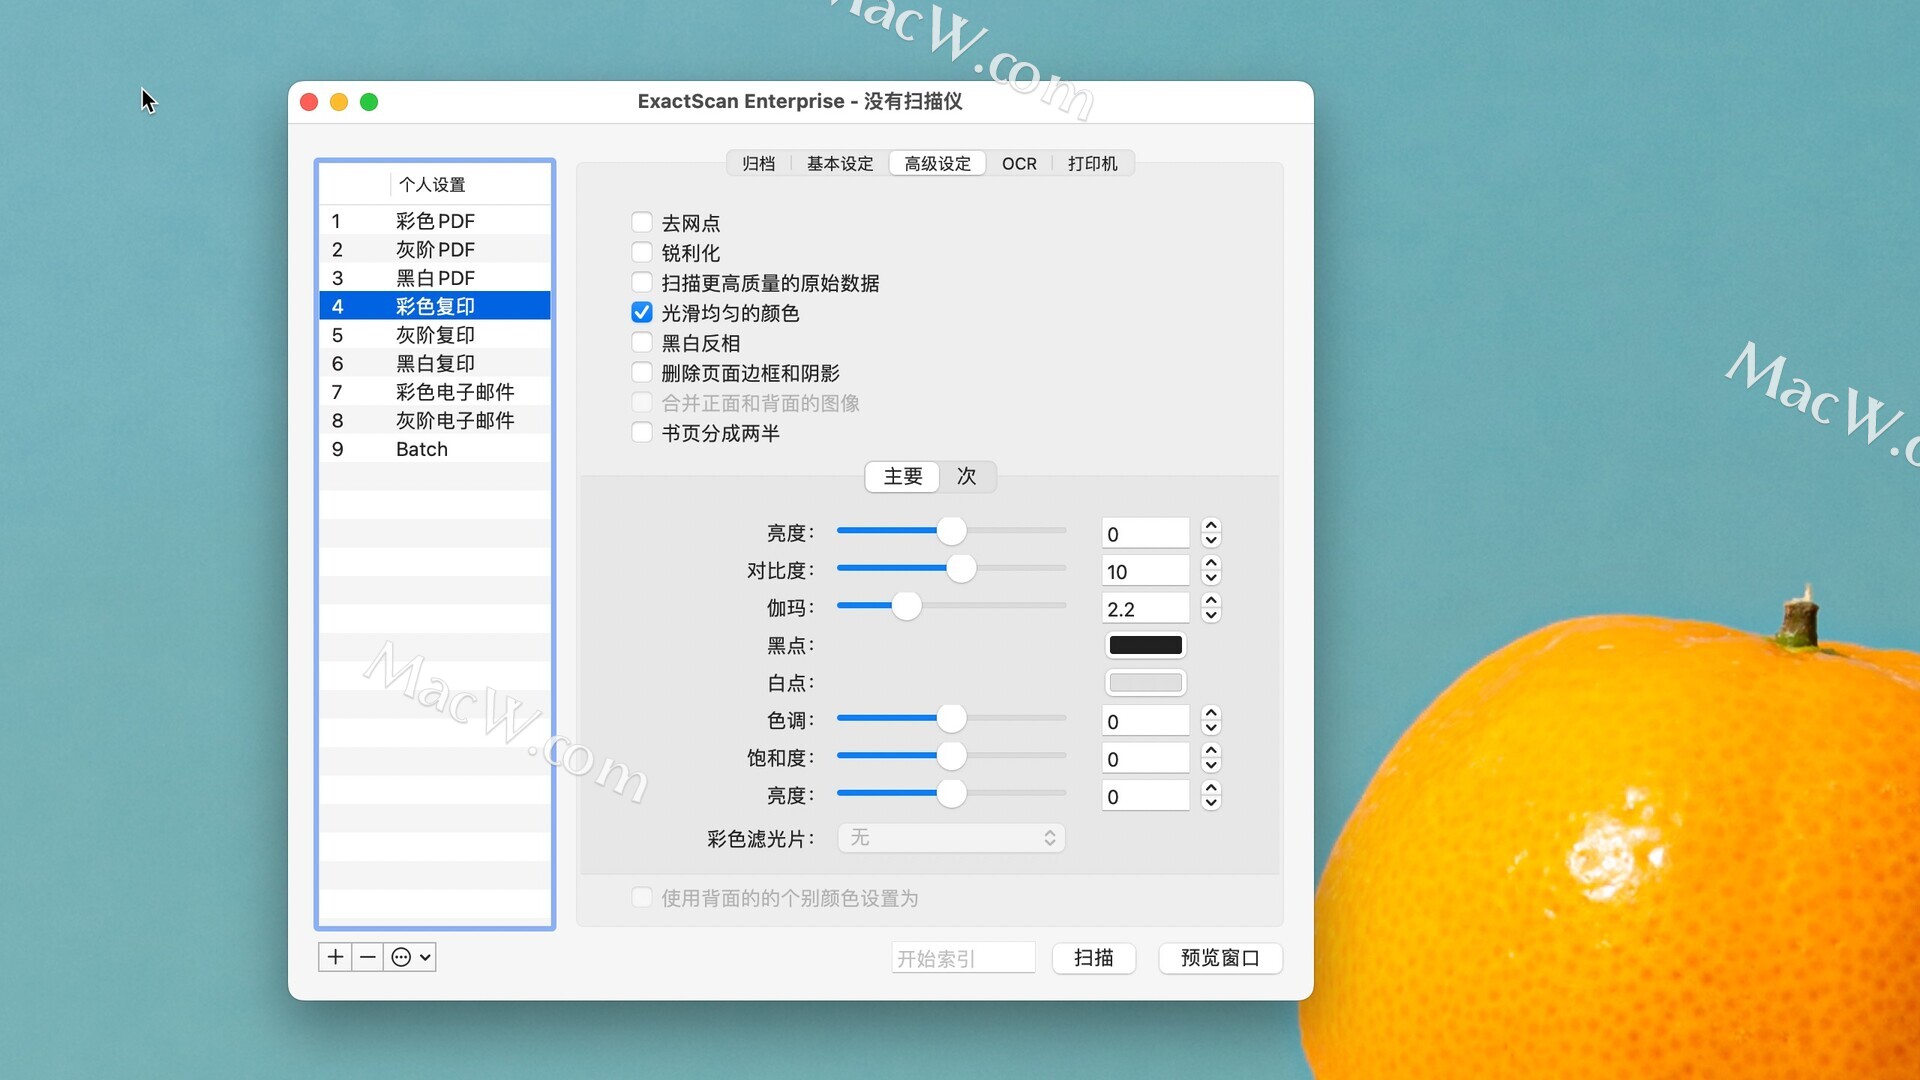Zoom the ExactScan window with green button
The height and width of the screenshot is (1080, 1920).
click(x=369, y=102)
